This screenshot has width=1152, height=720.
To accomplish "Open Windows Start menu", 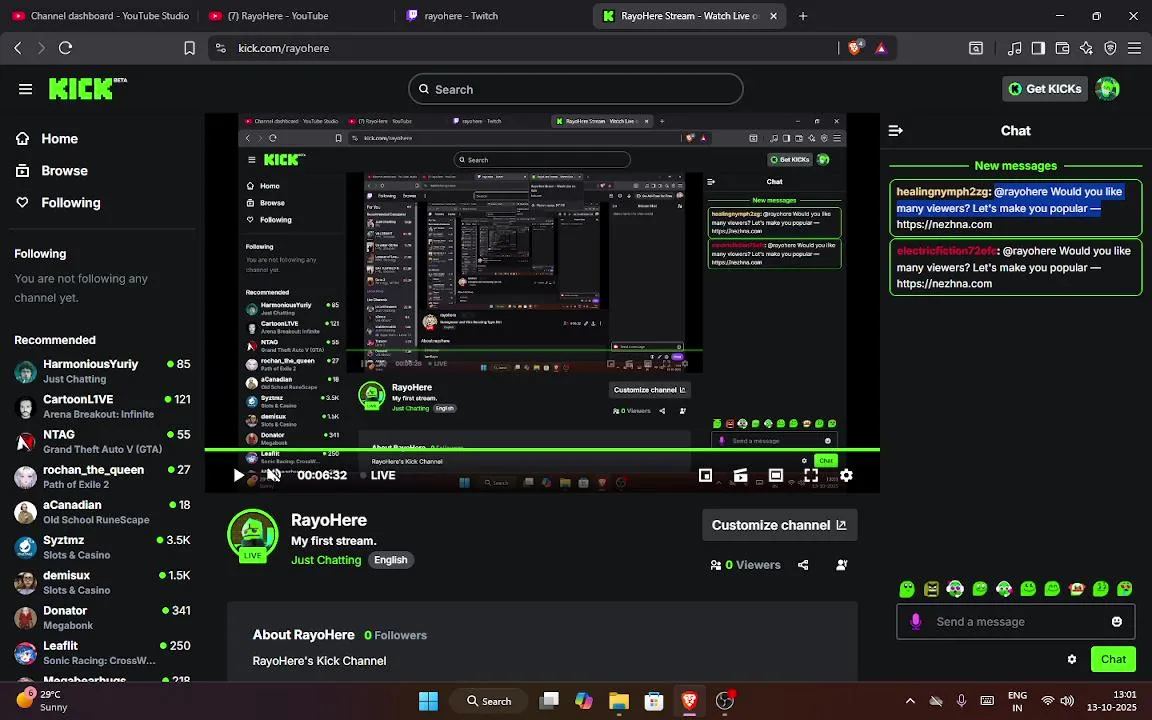I will 428,701.
